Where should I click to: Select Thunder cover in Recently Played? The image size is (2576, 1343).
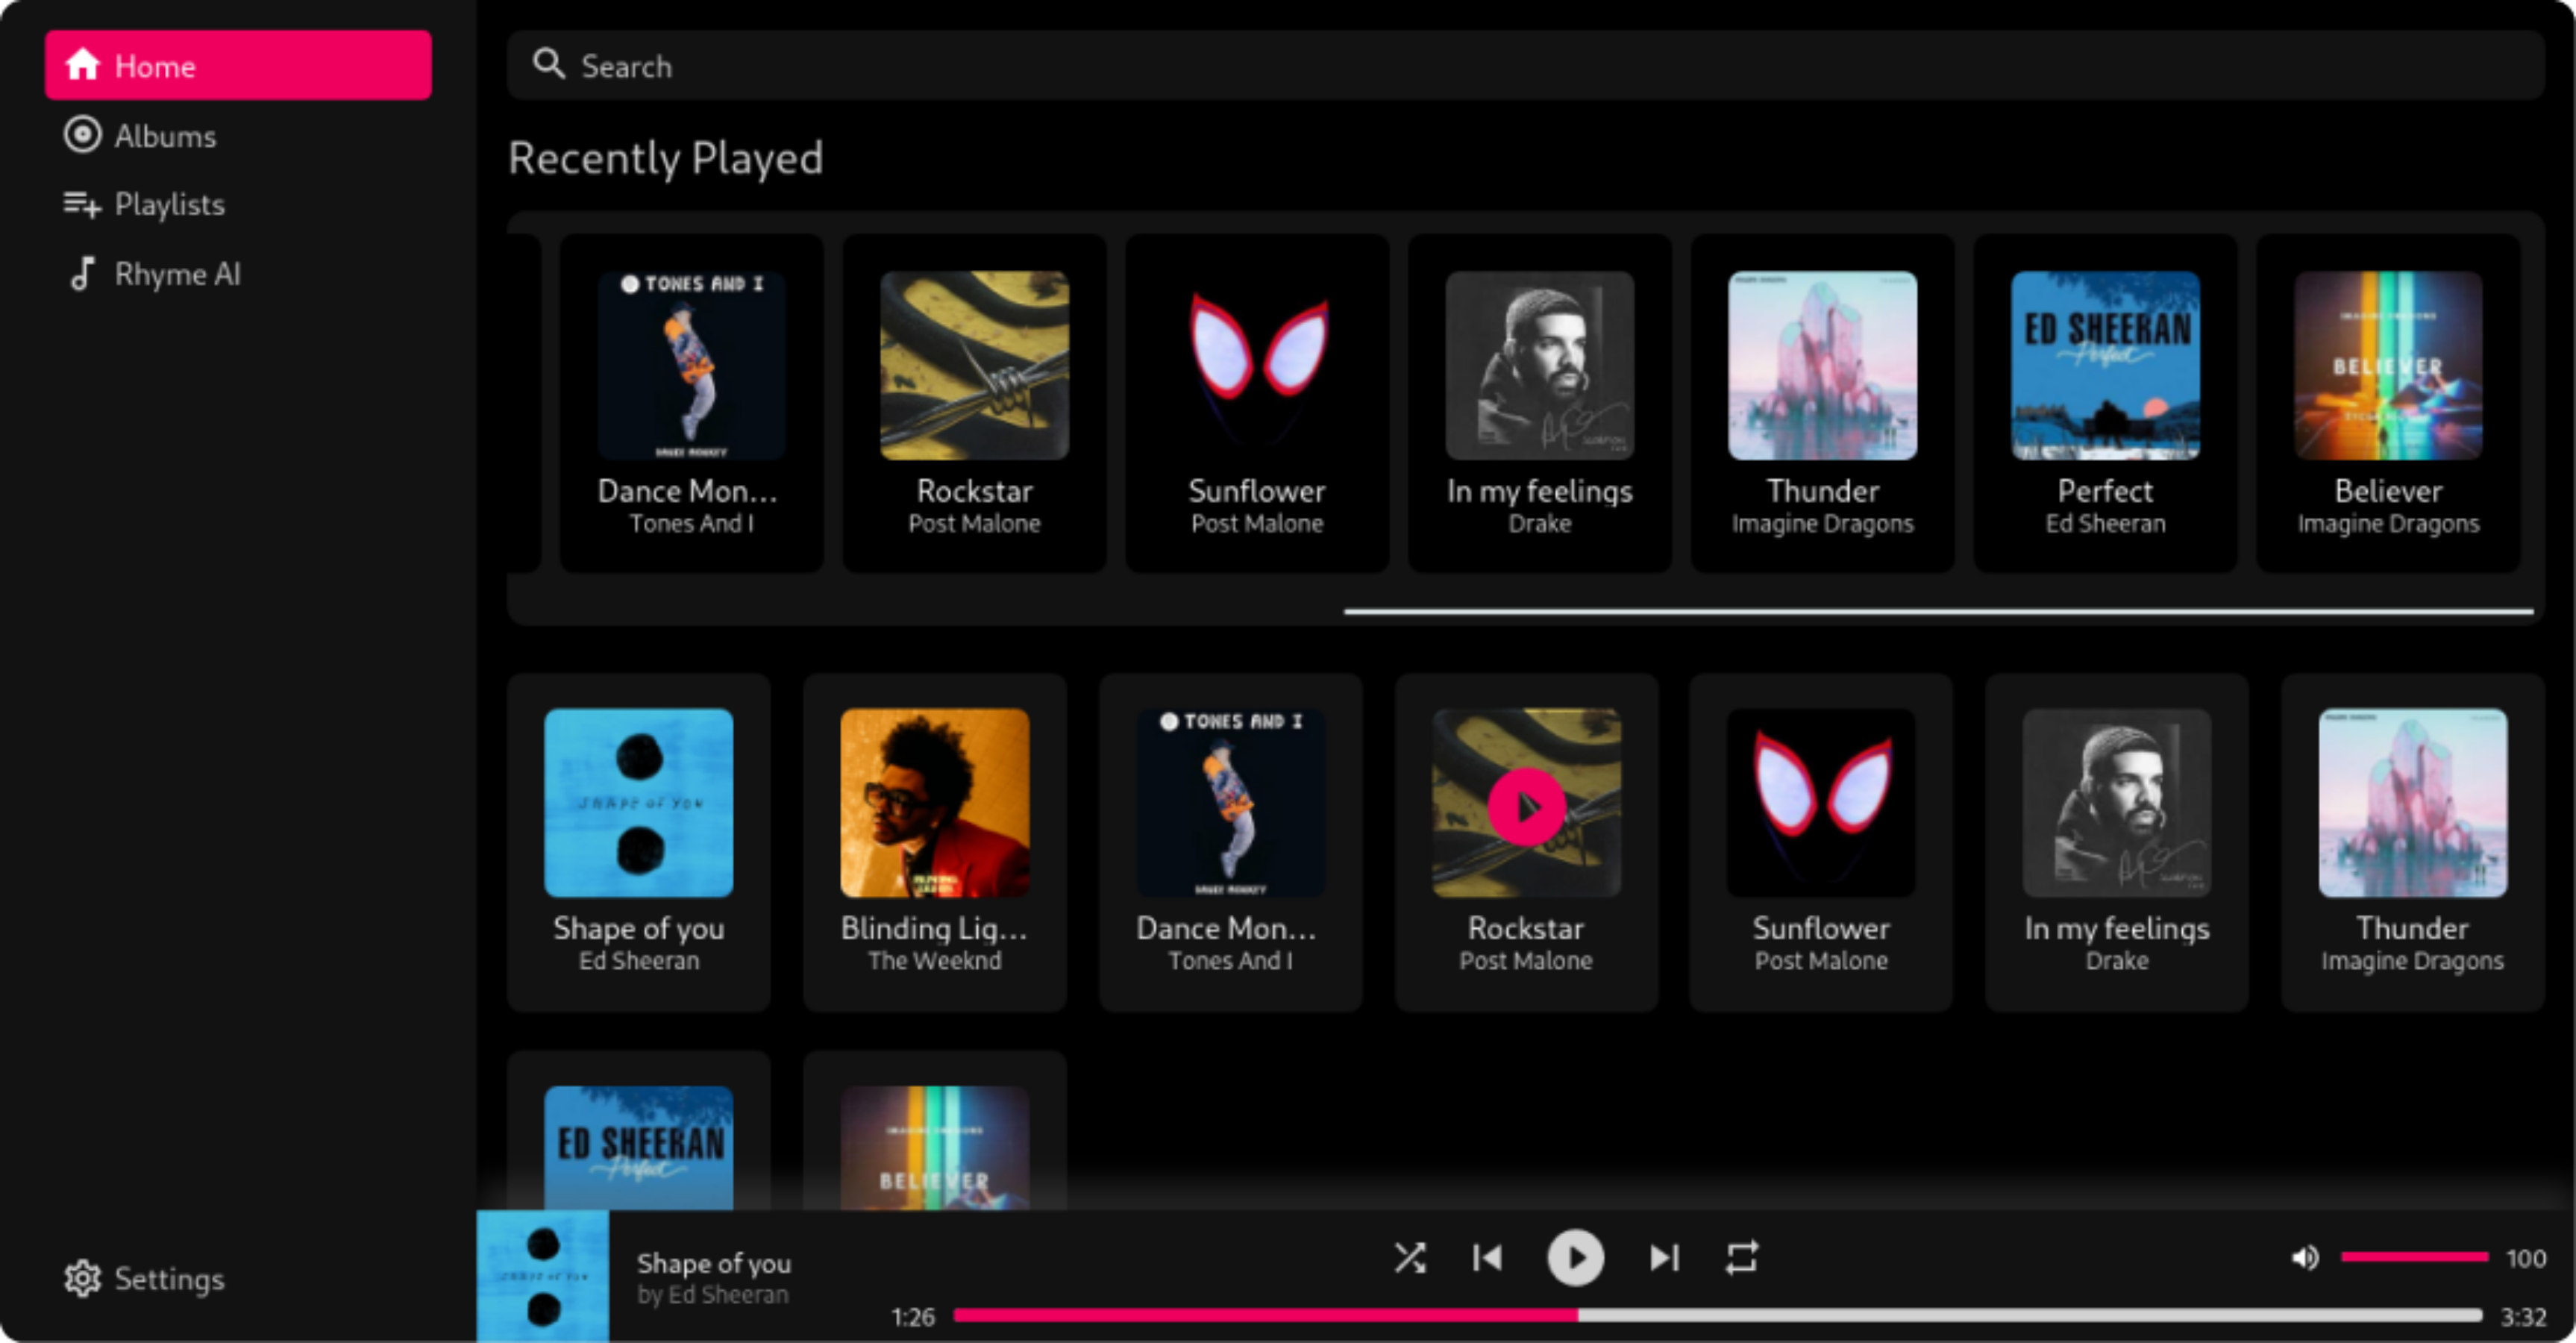pos(1822,365)
